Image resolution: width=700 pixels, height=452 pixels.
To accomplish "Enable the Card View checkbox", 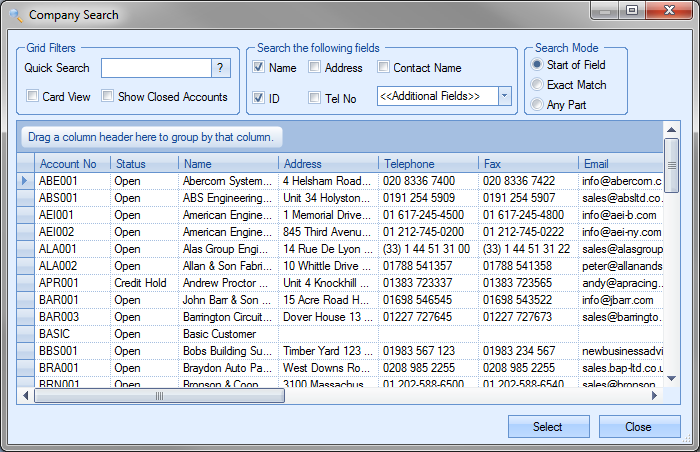I will coord(33,97).
